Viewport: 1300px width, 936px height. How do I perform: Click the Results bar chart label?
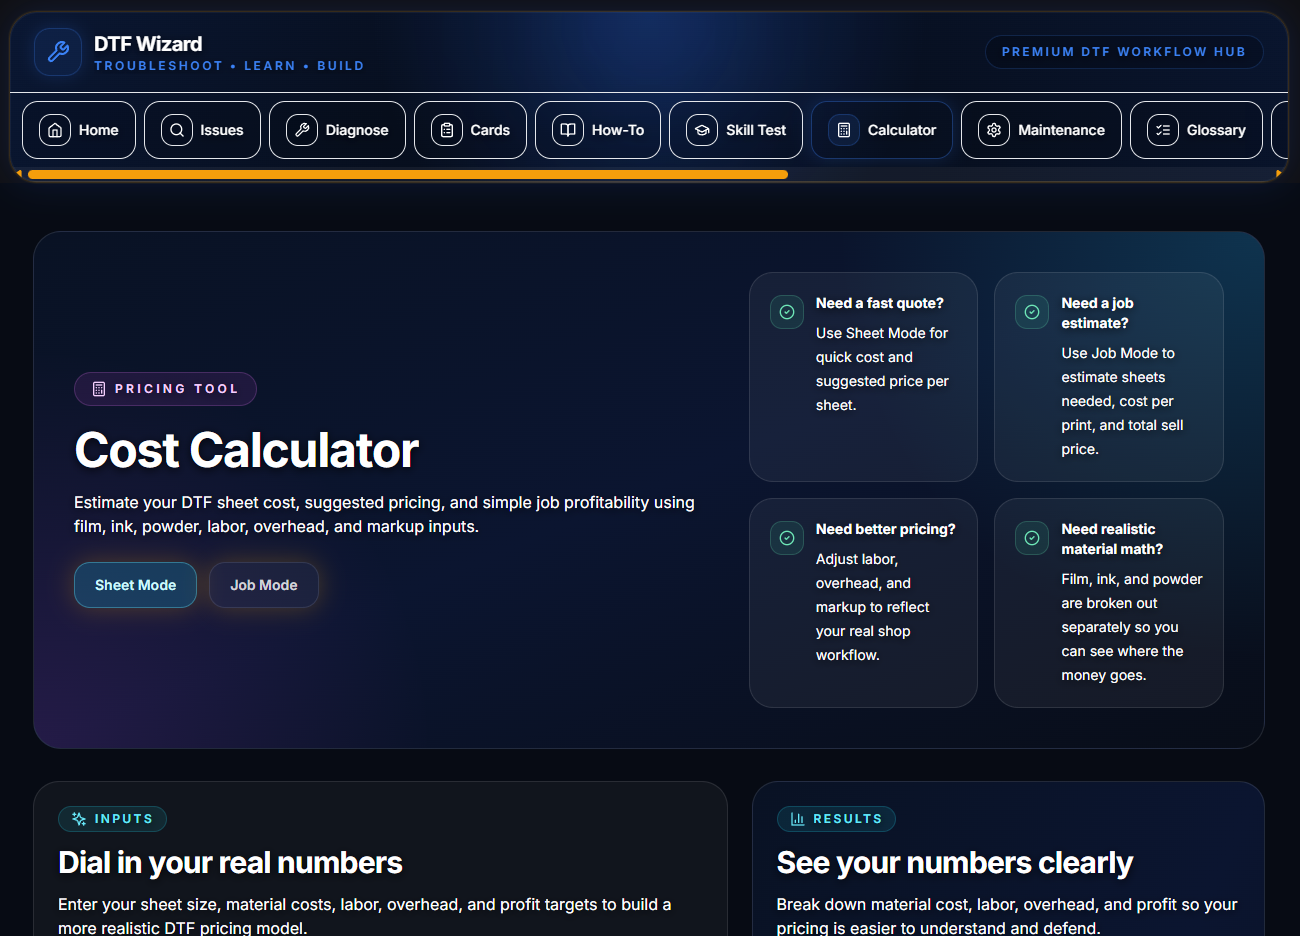point(836,819)
